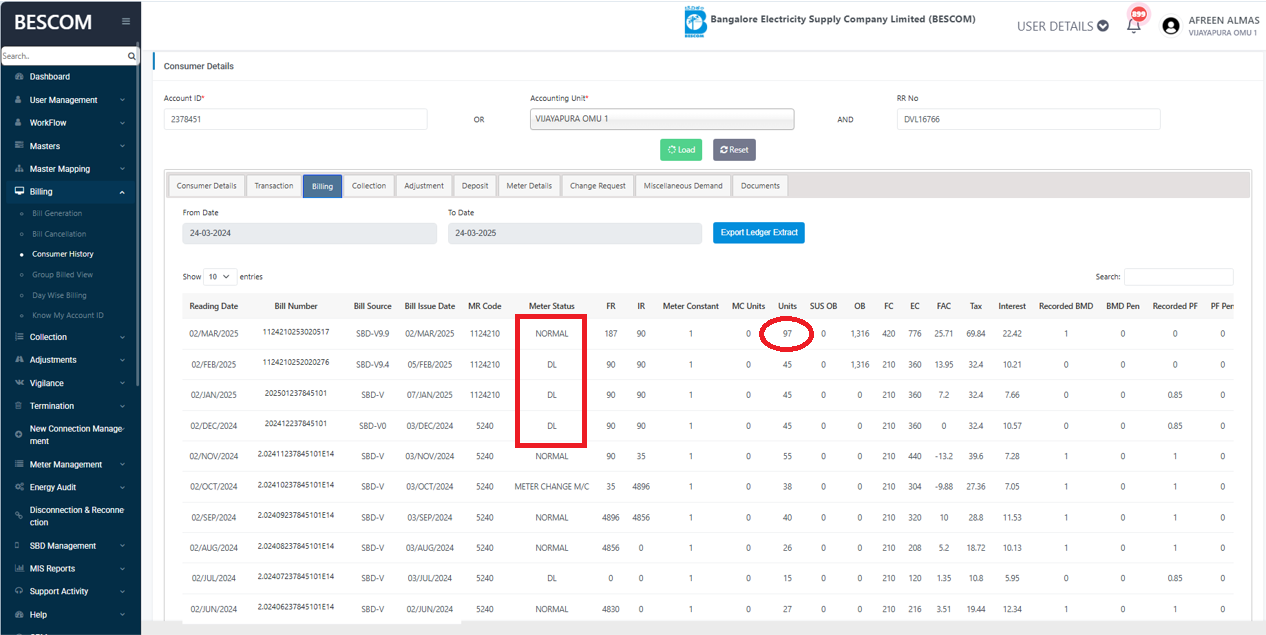Expand the User Management menu chevron
This screenshot has width=1266, height=635.
[x=122, y=100]
